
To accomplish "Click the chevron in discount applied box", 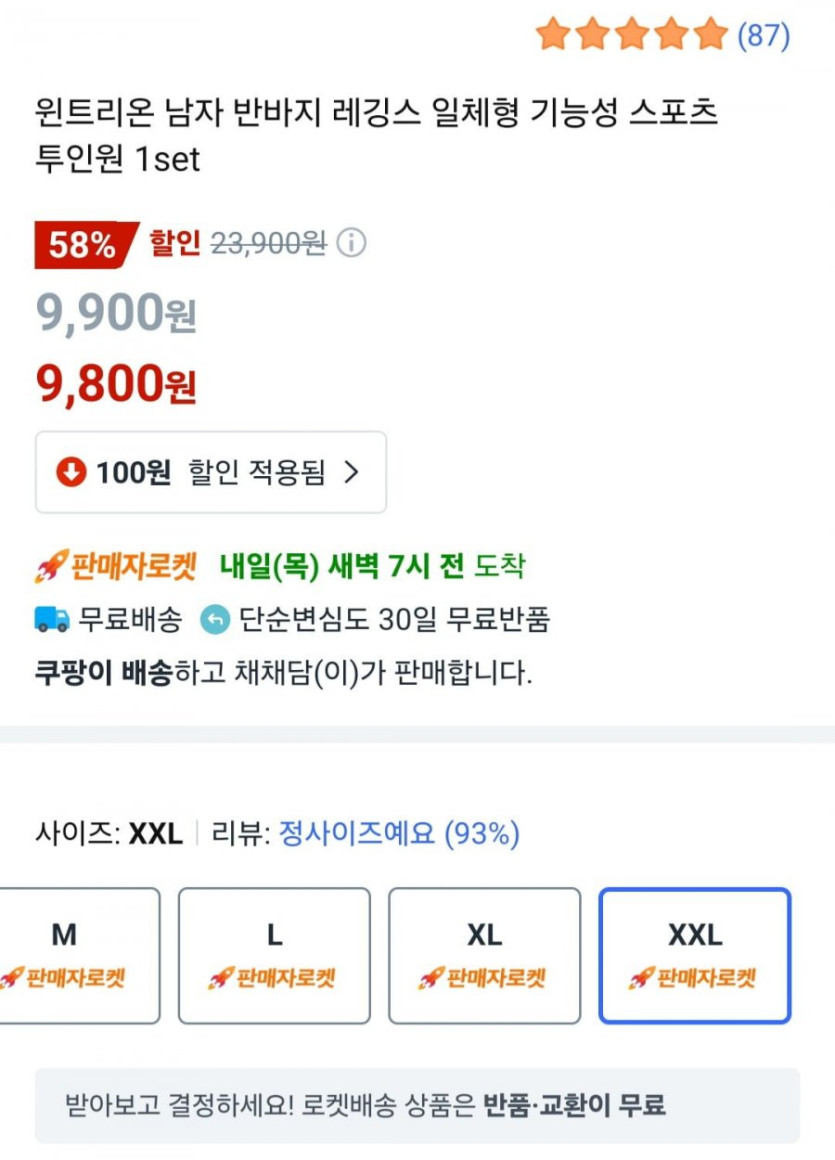I will click(x=350, y=472).
